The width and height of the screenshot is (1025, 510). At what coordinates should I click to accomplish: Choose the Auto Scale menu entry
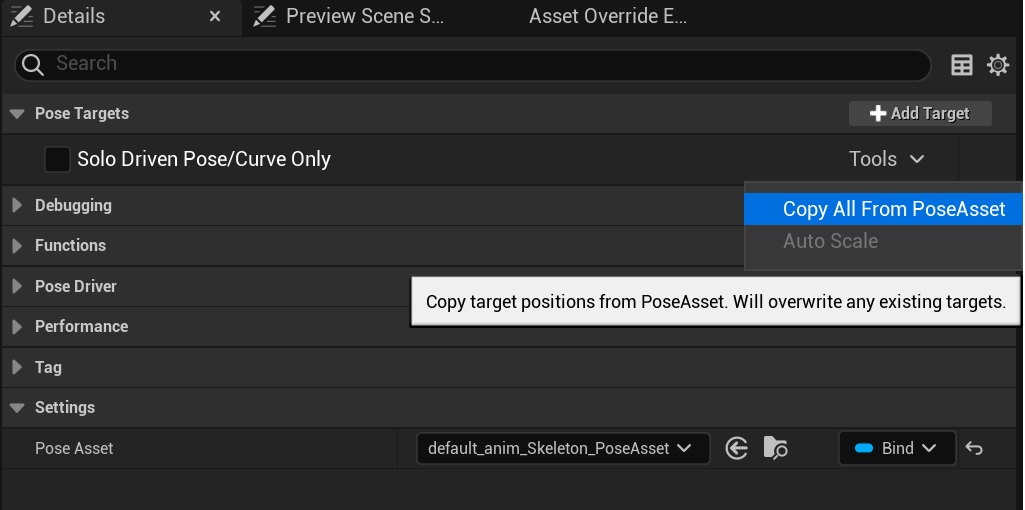click(830, 241)
